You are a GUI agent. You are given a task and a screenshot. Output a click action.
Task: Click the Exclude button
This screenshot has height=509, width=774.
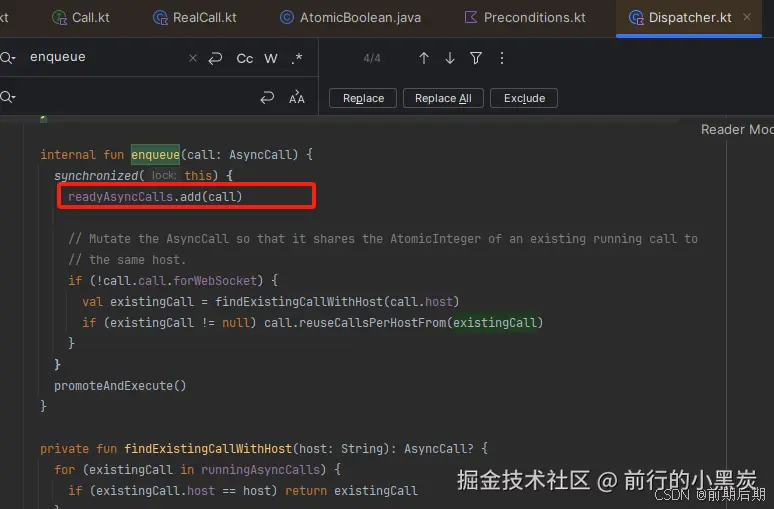pos(524,98)
